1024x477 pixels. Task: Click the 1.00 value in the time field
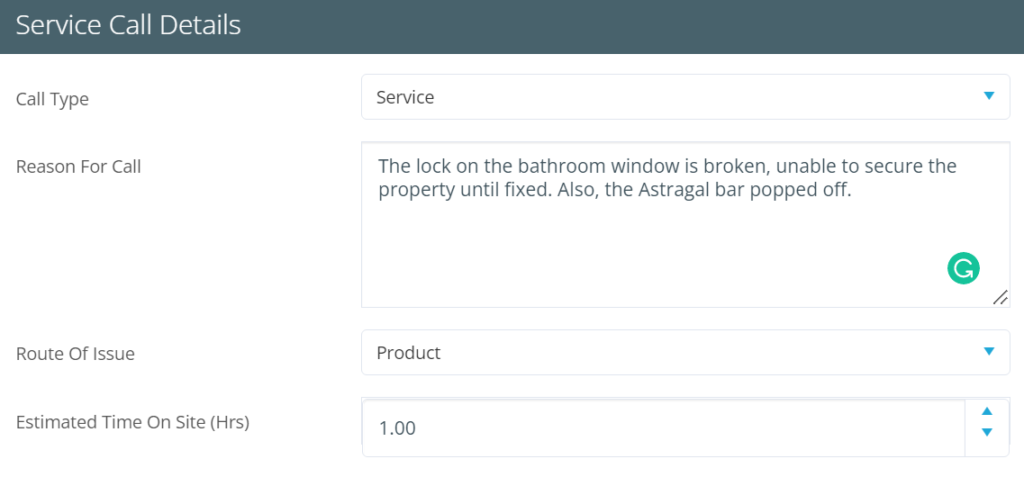(397, 428)
